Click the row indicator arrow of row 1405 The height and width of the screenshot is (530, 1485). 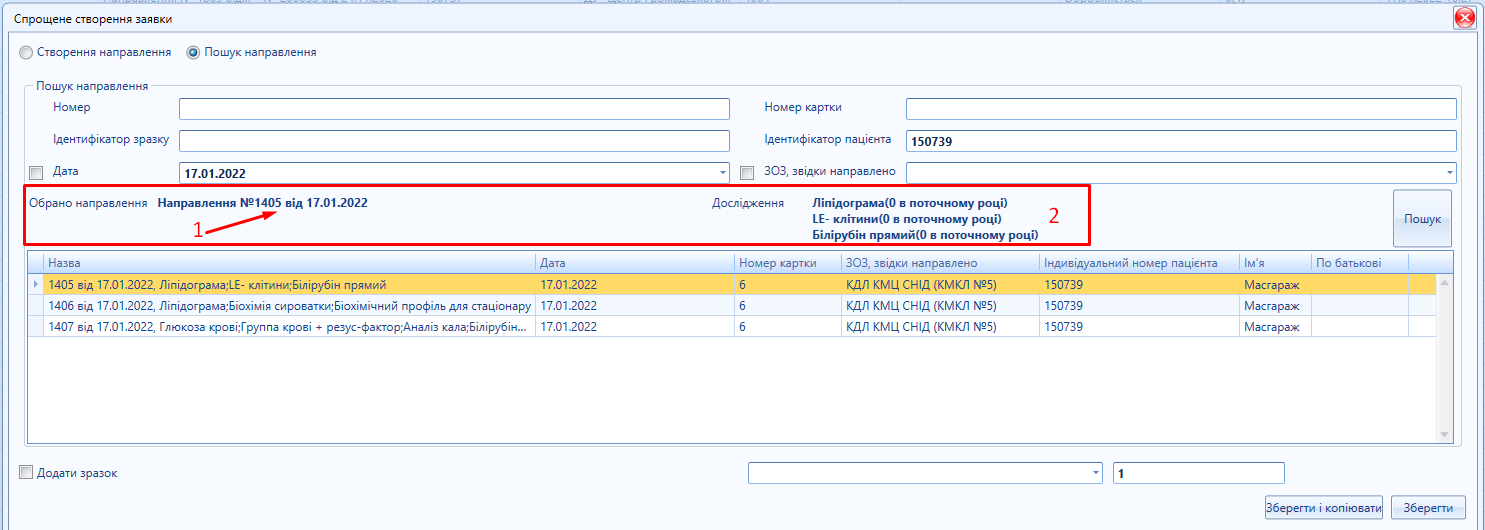(36, 284)
